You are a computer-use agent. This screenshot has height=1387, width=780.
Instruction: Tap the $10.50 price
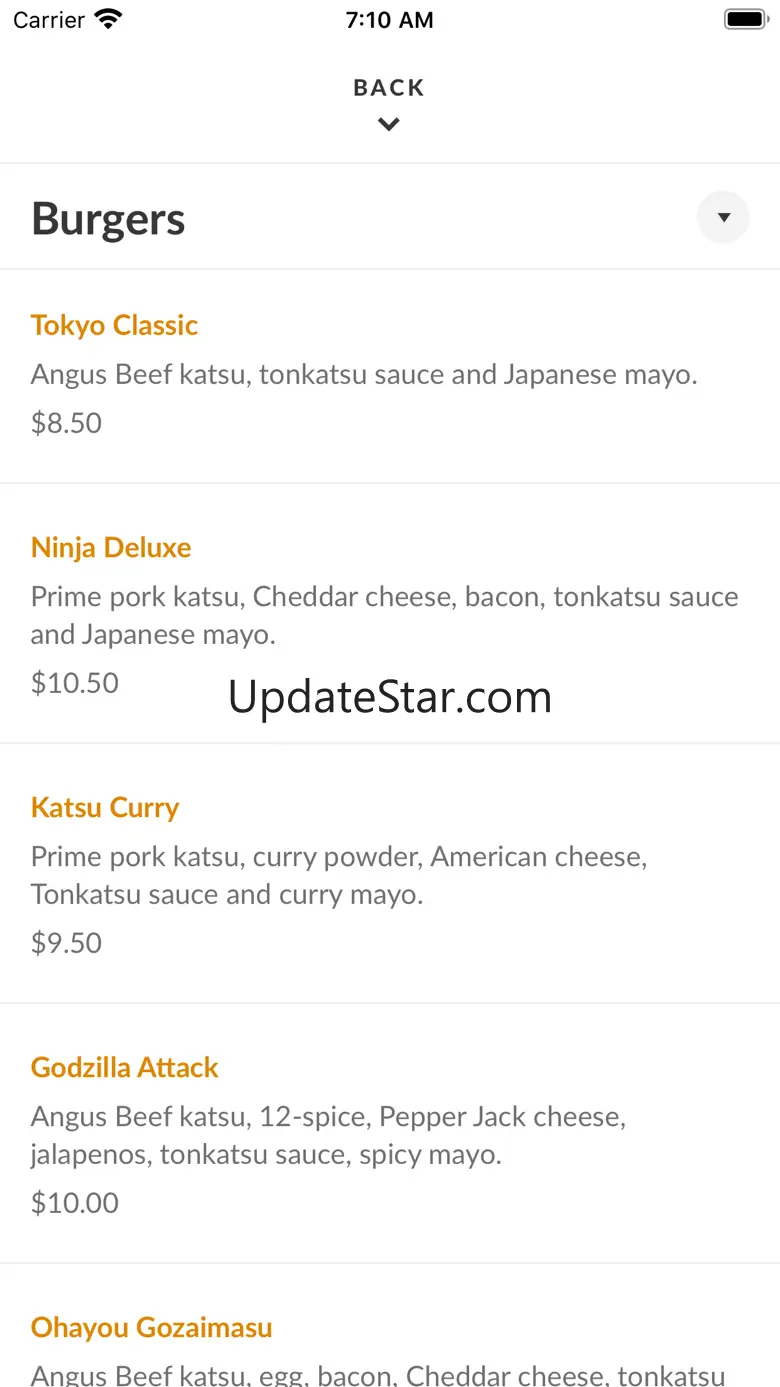(x=75, y=683)
